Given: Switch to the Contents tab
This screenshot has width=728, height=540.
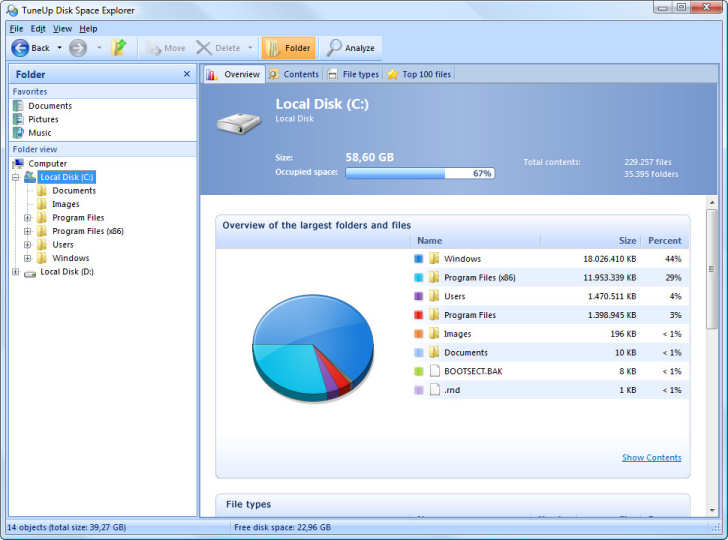Looking at the screenshot, I should point(294,74).
